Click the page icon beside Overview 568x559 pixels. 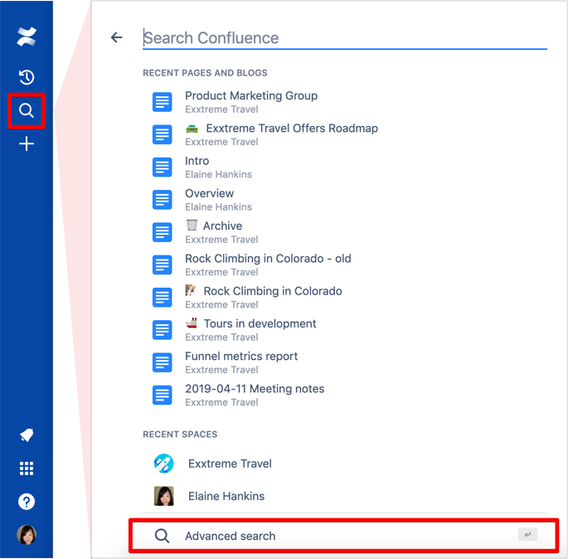pos(162,200)
